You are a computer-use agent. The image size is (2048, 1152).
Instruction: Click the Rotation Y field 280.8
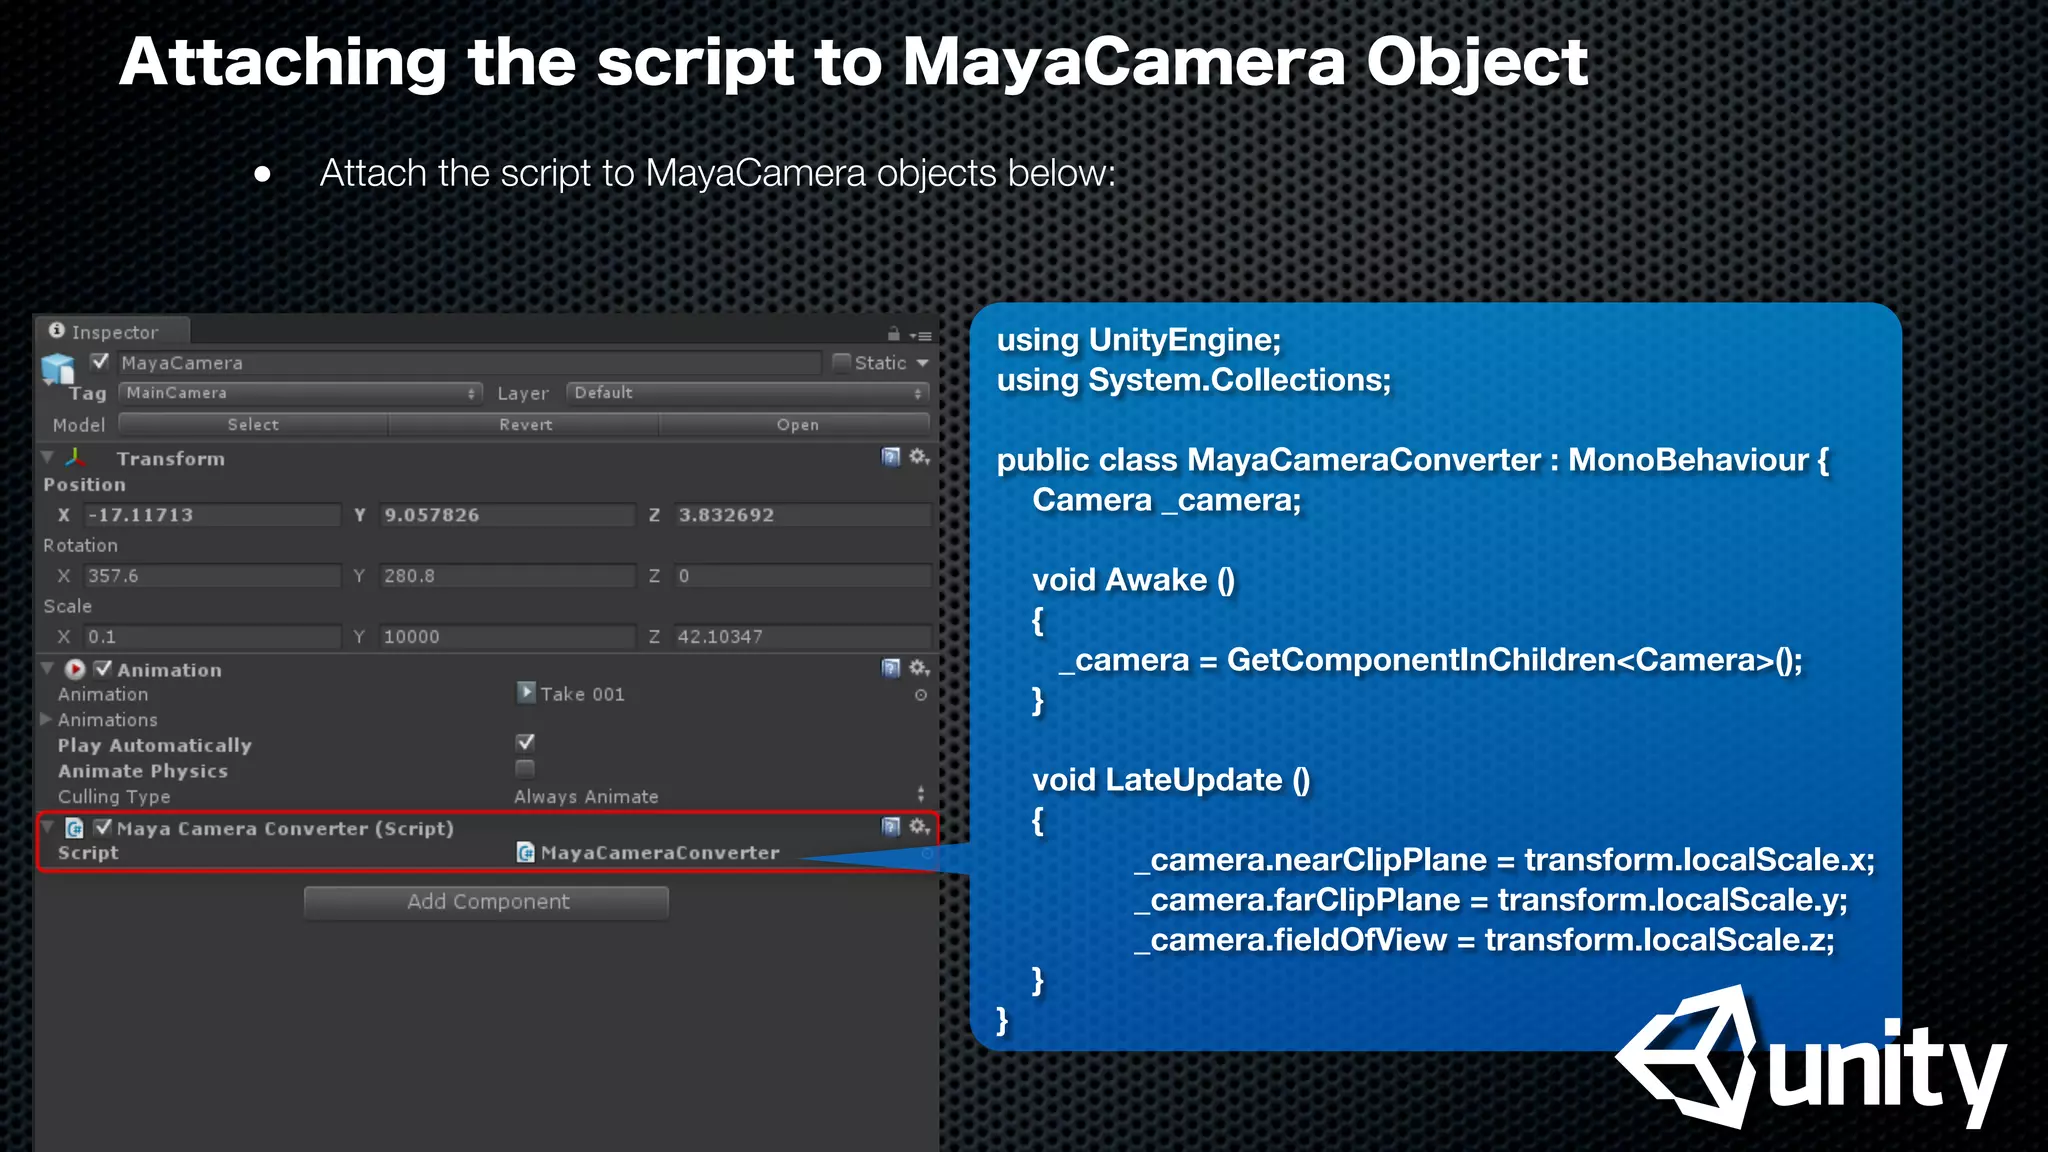(x=507, y=576)
